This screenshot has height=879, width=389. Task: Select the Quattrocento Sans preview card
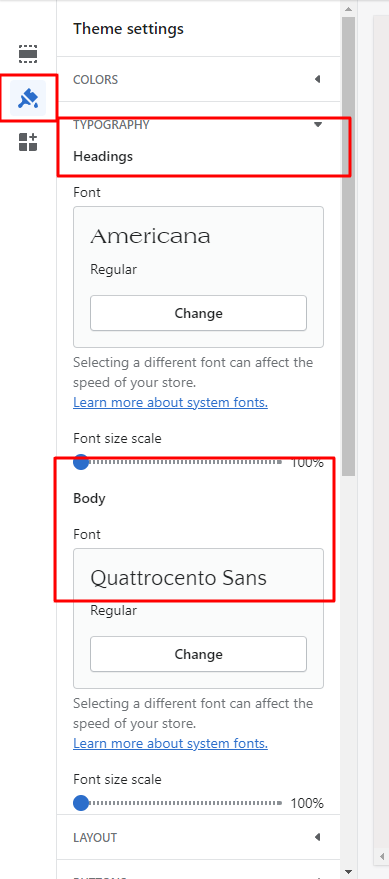point(198,618)
